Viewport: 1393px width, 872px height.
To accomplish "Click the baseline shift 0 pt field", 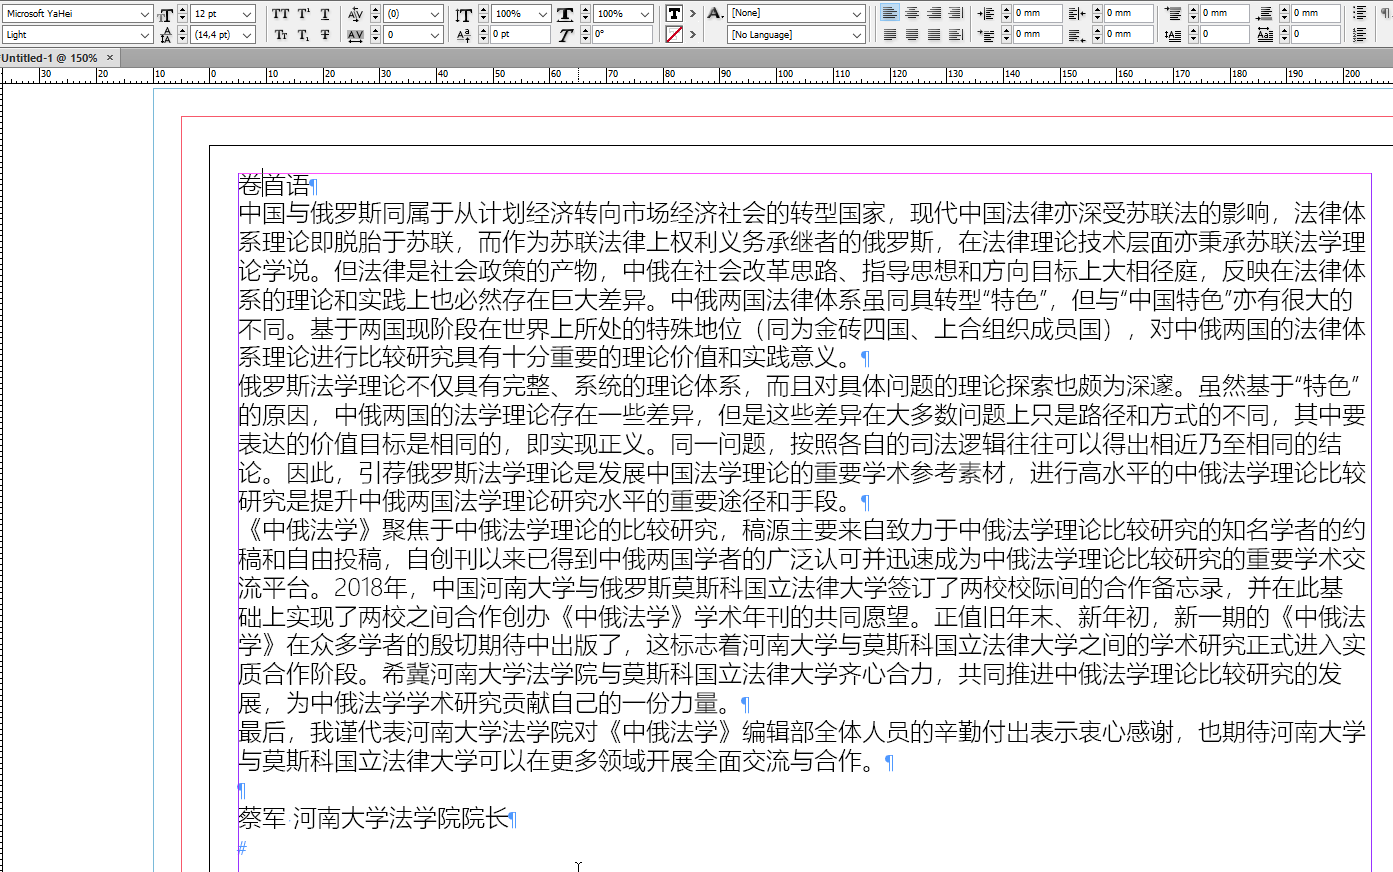I will click(520, 35).
